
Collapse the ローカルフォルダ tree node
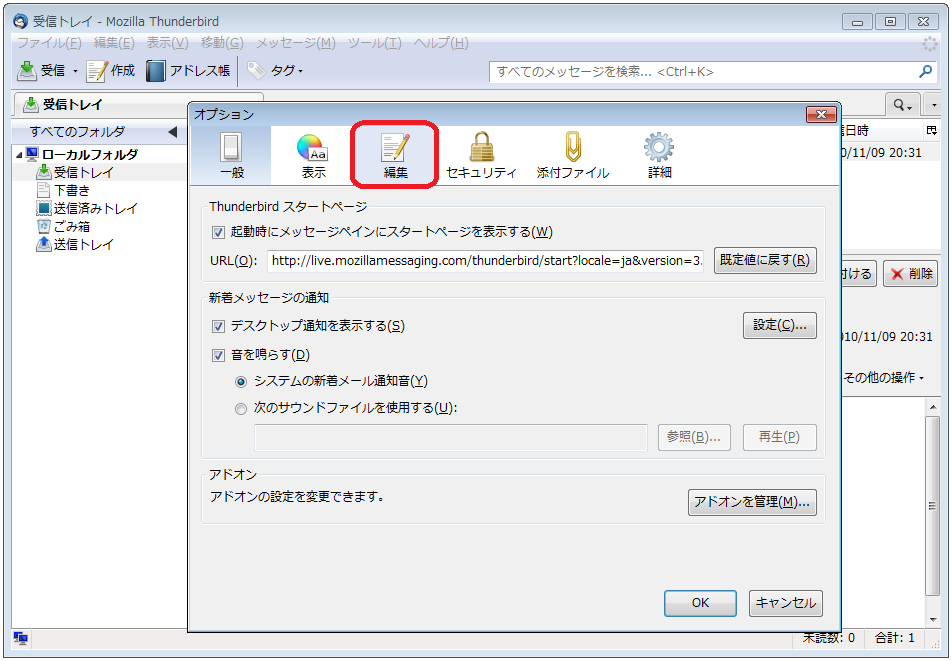tap(19, 155)
